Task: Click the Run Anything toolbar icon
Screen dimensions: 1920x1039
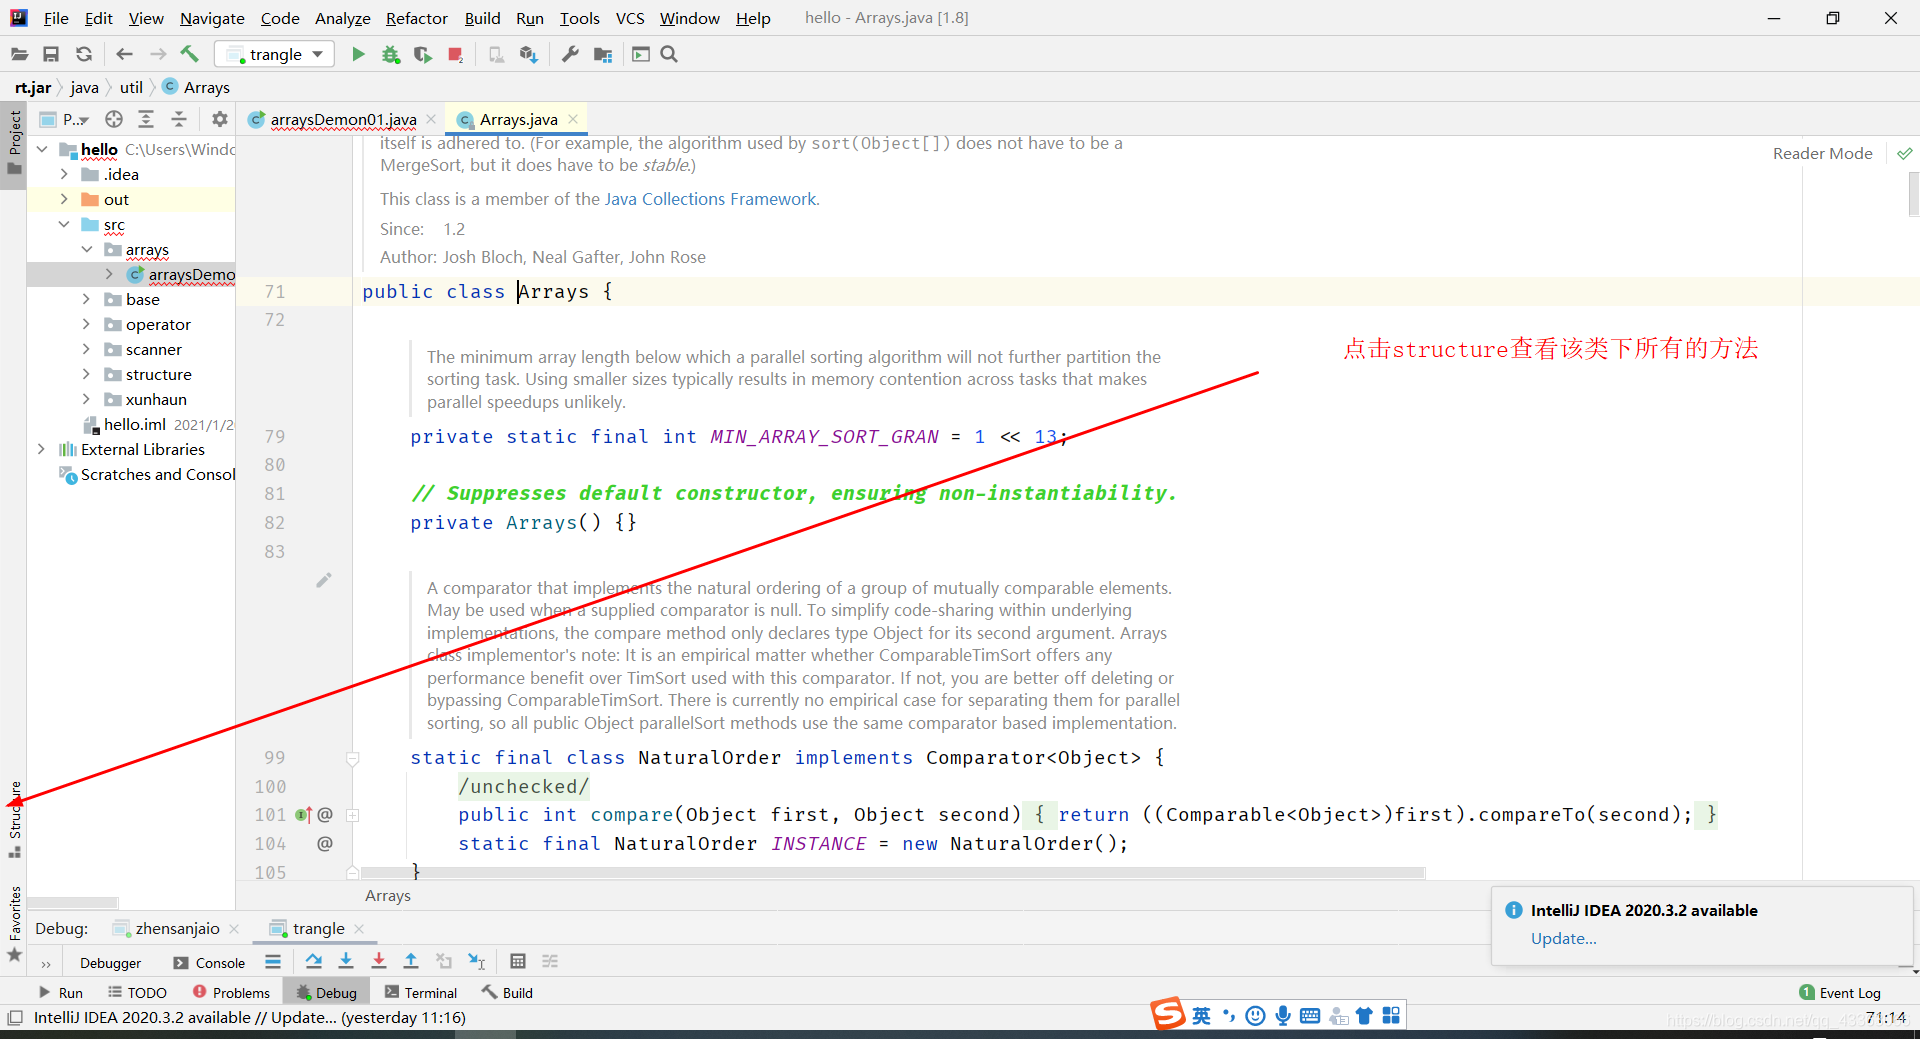Action: [x=641, y=54]
